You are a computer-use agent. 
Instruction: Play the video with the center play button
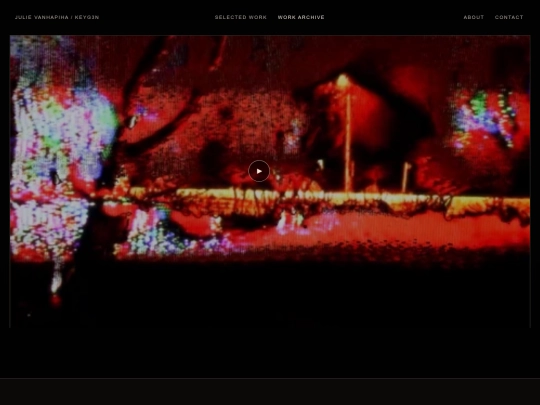point(259,171)
